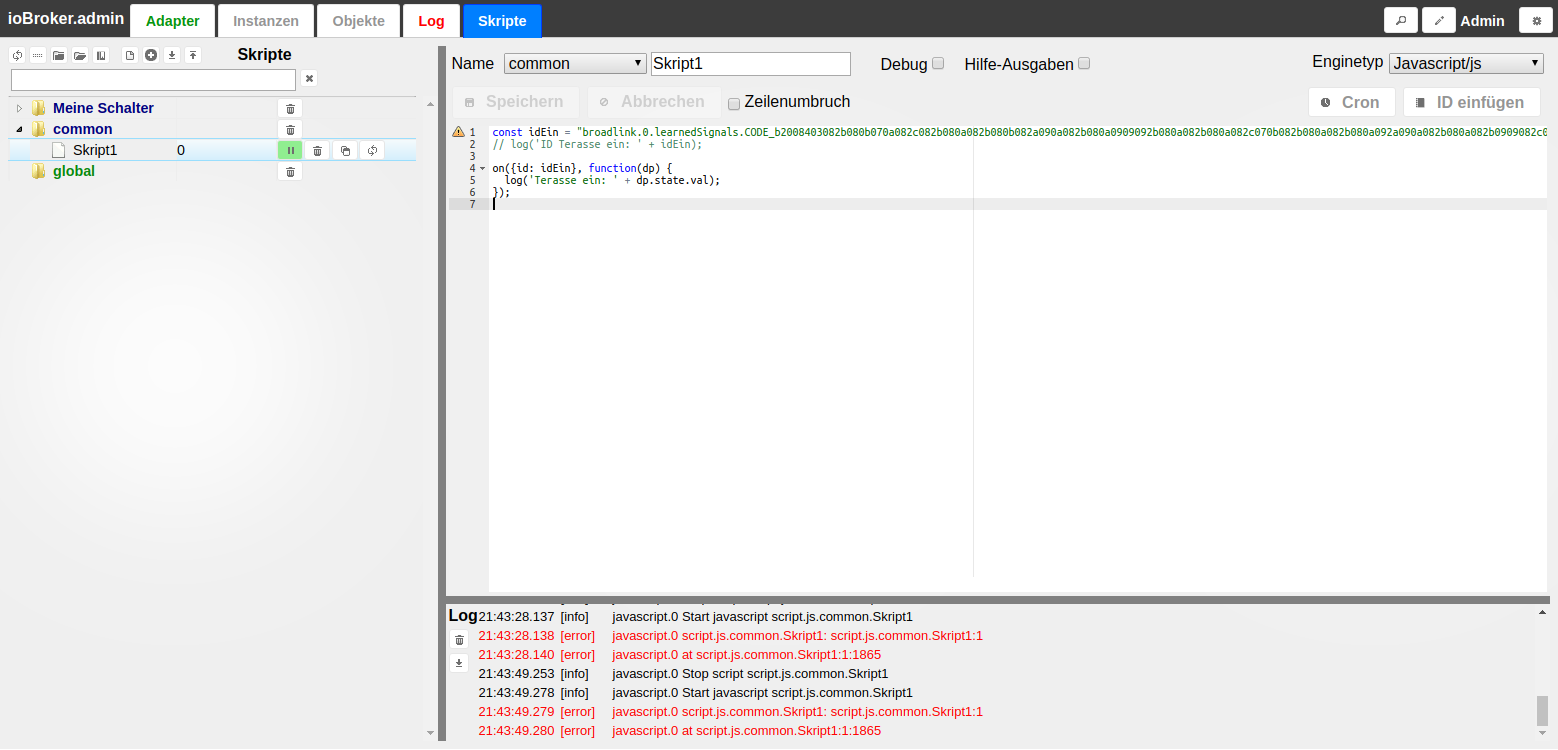This screenshot has width=1558, height=750.
Task: Toggle the Zeilenumbruch checkbox
Action: [x=734, y=103]
